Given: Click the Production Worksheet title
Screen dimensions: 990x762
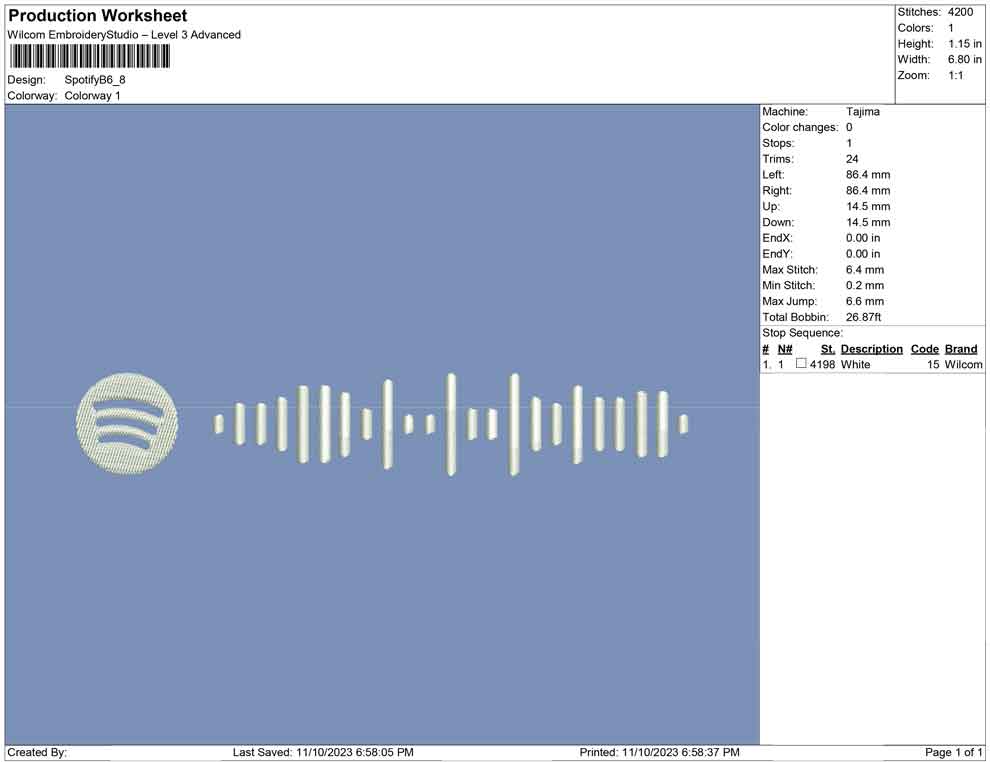Looking at the screenshot, I should click(98, 16).
